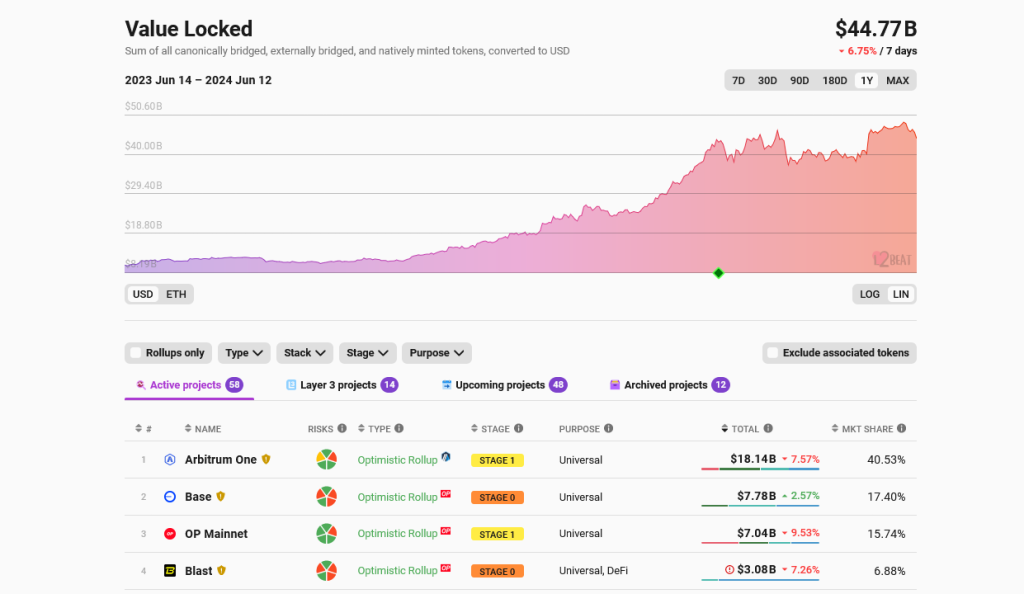This screenshot has width=1024, height=594.
Task: Expand the Stack filter dropdown
Action: click(305, 353)
